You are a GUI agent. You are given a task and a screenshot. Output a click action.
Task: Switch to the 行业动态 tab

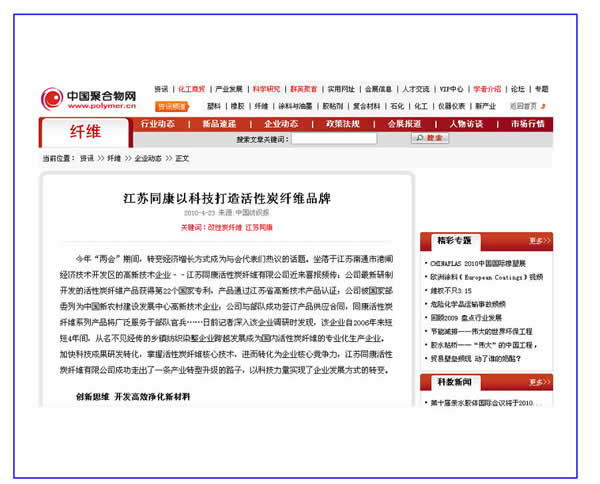pyautogui.click(x=157, y=124)
